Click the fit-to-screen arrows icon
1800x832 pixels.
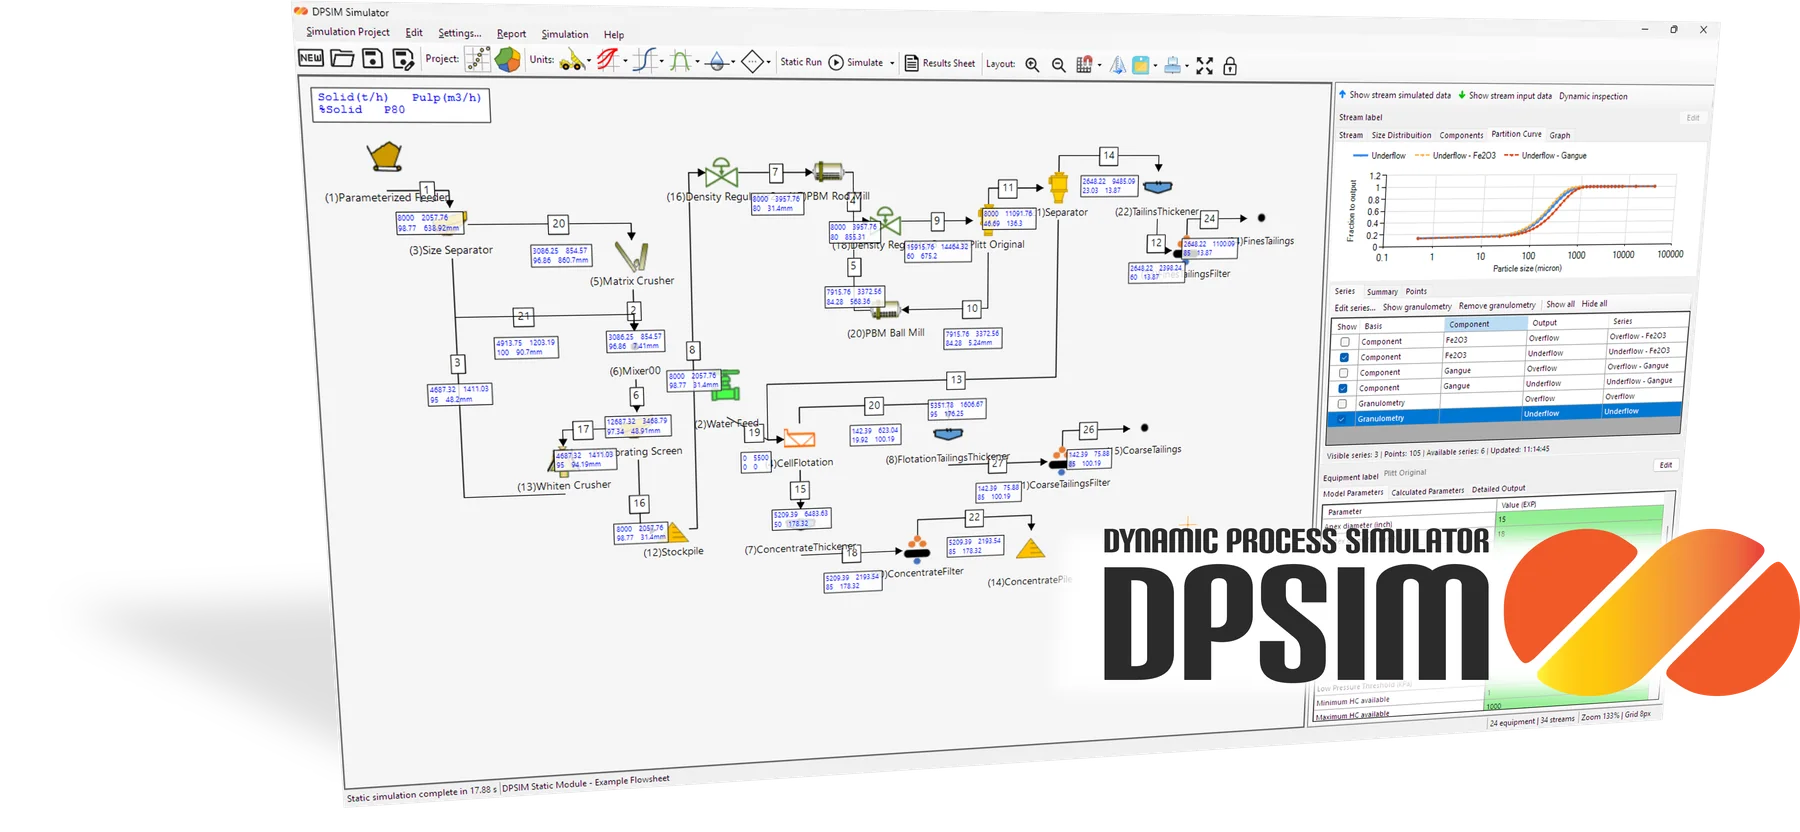pos(1204,66)
